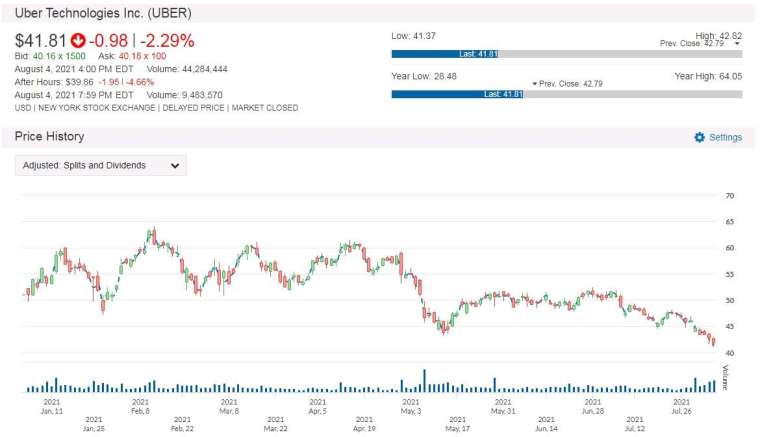This screenshot has height=437, width=760.
Task: Click the High: 42.82 label
Action: pyautogui.click(x=719, y=36)
